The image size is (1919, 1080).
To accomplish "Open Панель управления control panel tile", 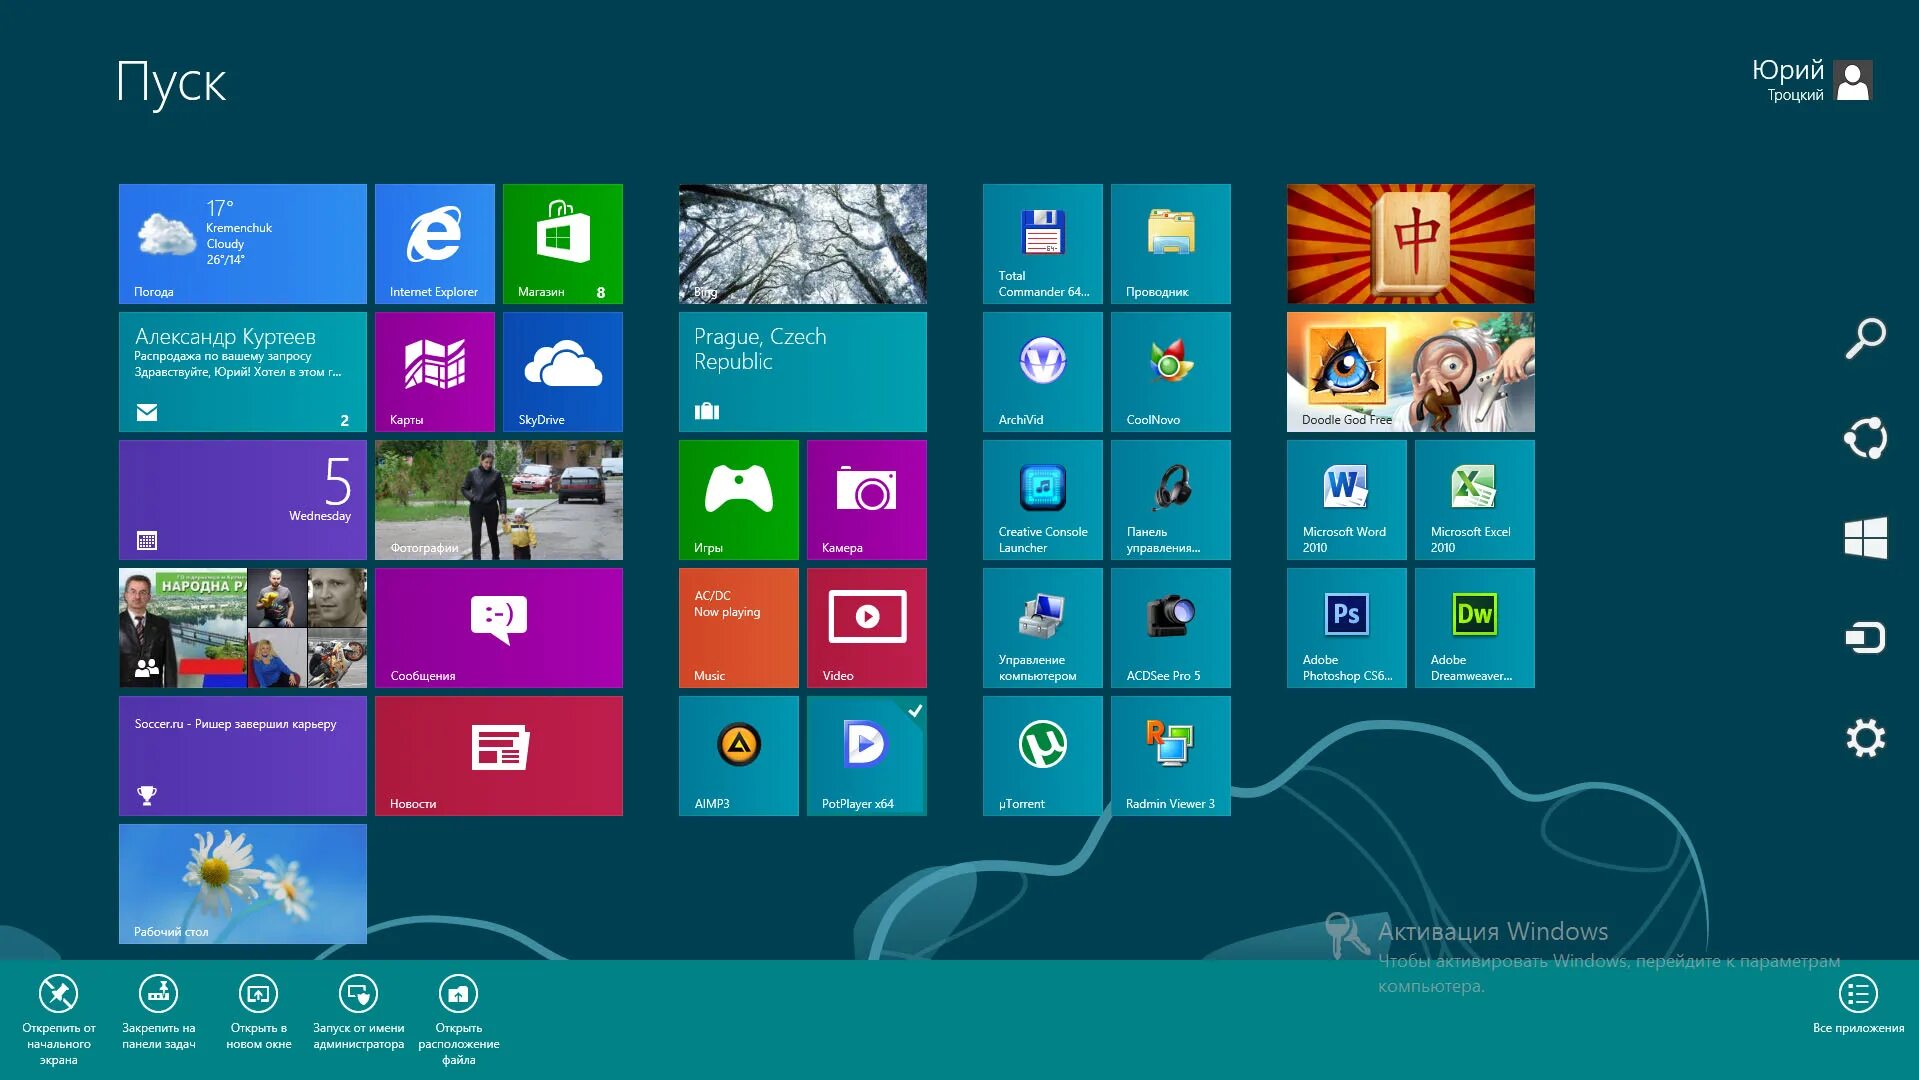I will tap(1171, 500).
